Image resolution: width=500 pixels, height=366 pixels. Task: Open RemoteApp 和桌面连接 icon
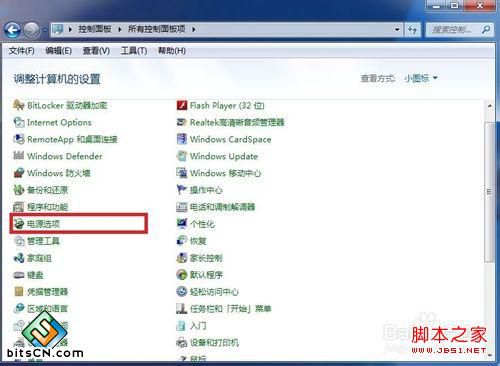[19, 139]
